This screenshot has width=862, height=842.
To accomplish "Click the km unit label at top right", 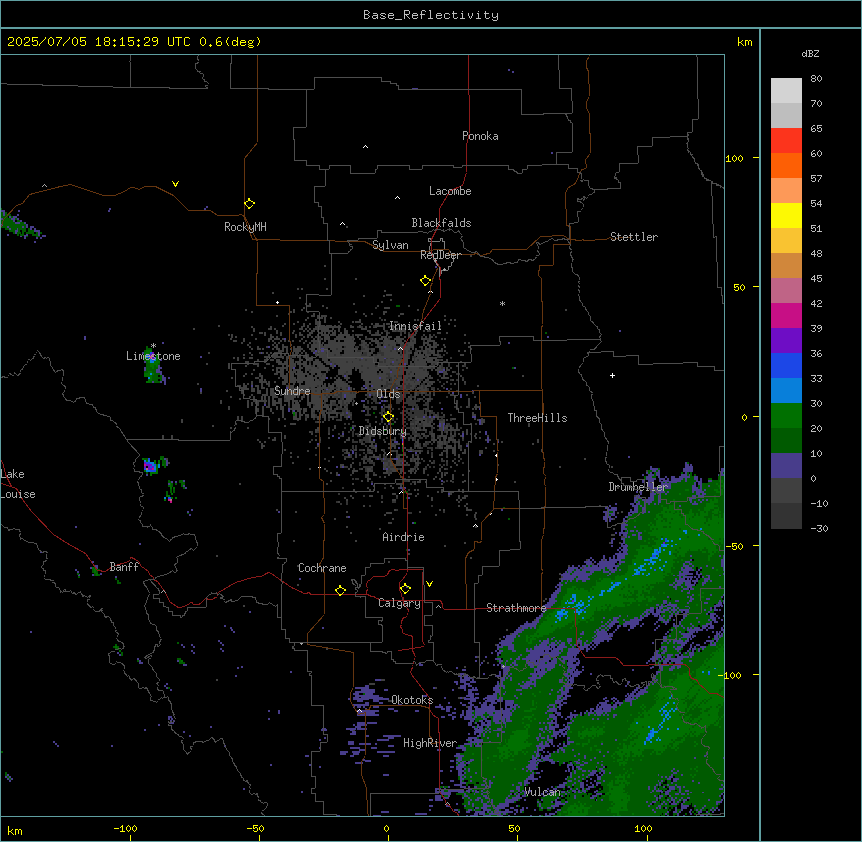I will click(744, 42).
